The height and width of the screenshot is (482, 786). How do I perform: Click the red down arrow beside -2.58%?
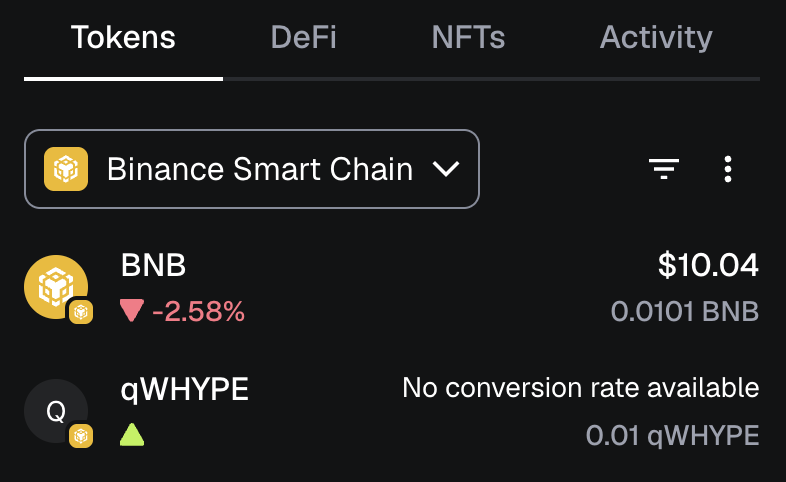point(132,311)
